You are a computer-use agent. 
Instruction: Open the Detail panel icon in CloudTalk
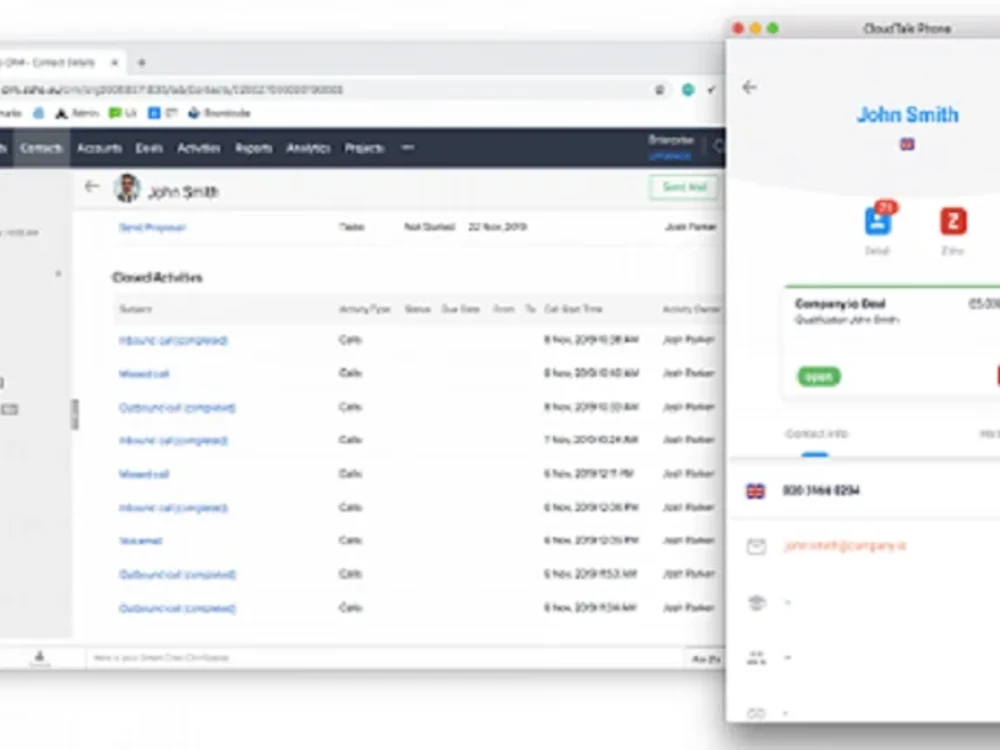click(x=877, y=225)
